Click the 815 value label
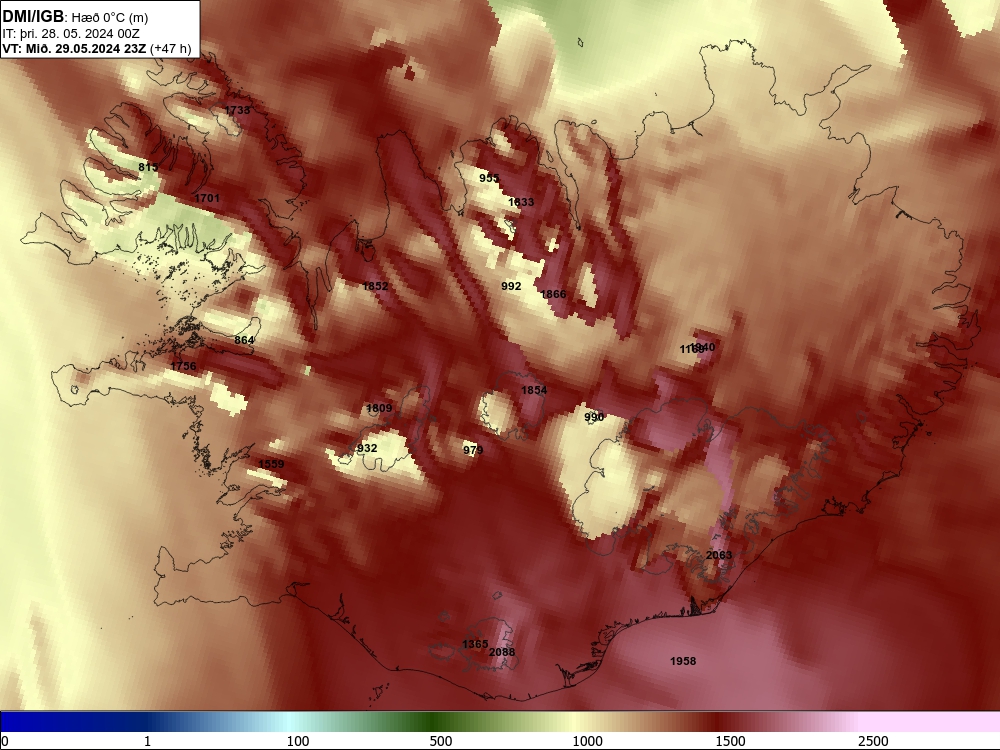This screenshot has height=750, width=1000. [x=148, y=167]
